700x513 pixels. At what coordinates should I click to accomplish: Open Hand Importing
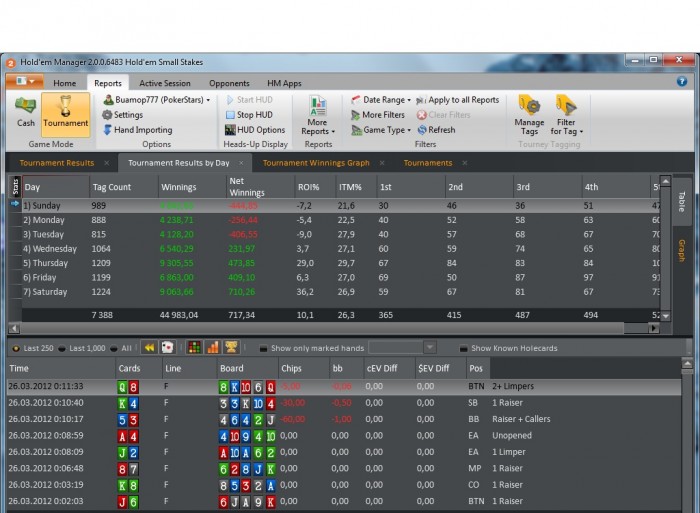click(138, 130)
